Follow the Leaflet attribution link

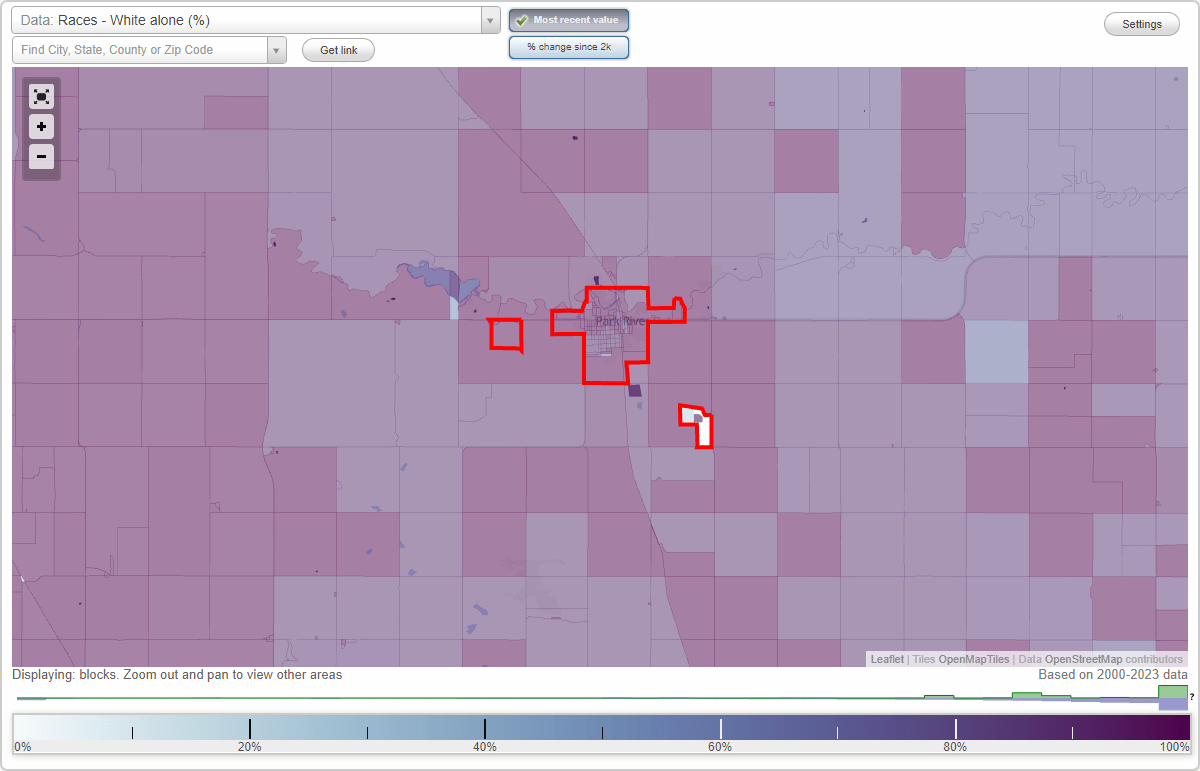(x=886, y=659)
